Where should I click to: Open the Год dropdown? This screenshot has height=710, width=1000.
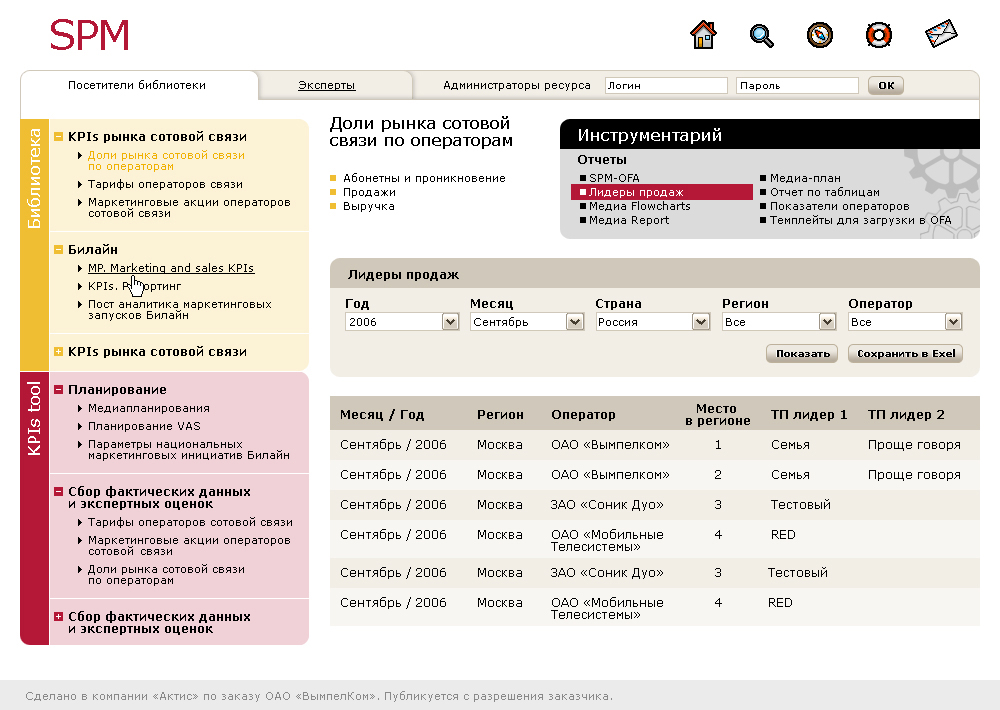(x=450, y=322)
